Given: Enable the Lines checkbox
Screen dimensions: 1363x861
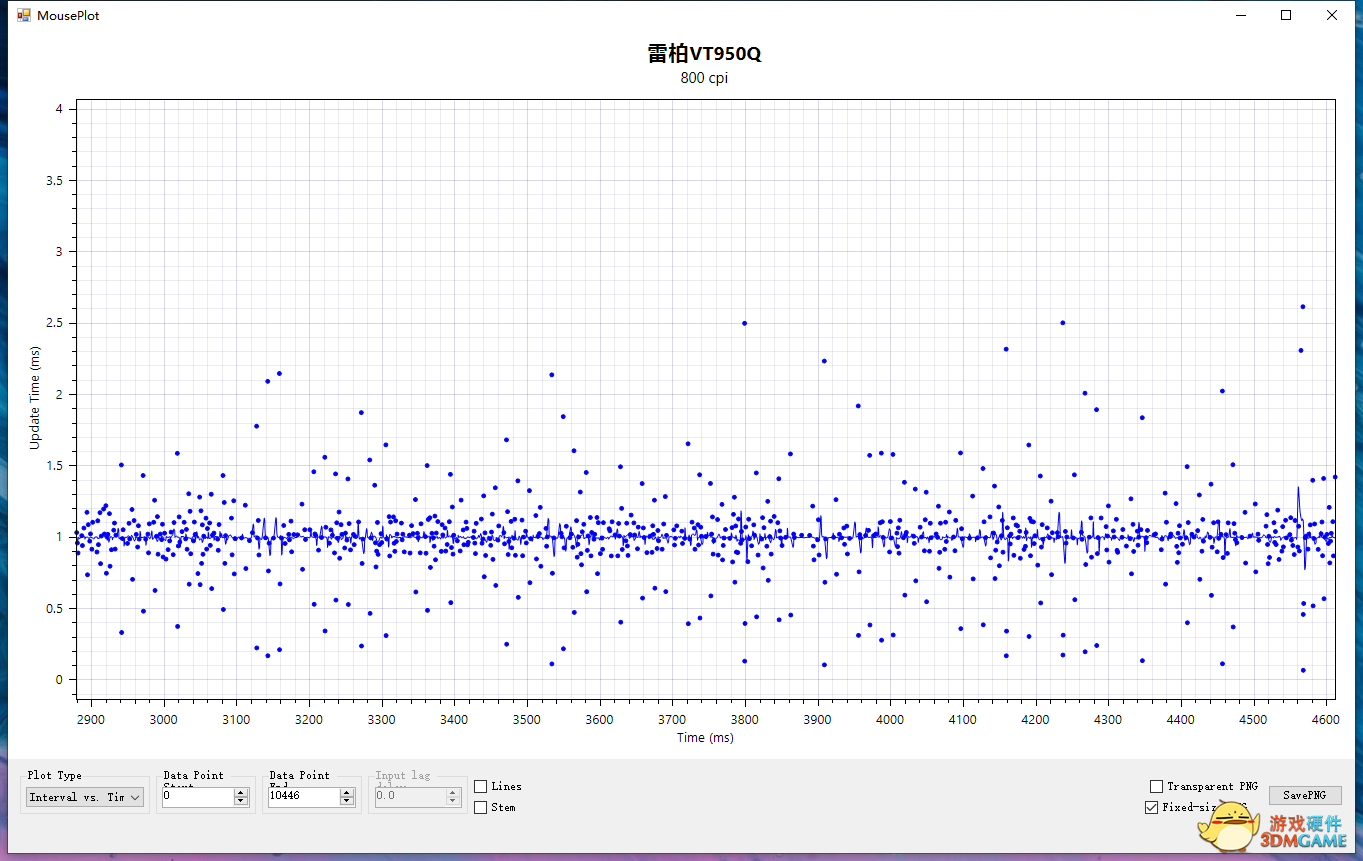Looking at the screenshot, I should coord(481,787).
